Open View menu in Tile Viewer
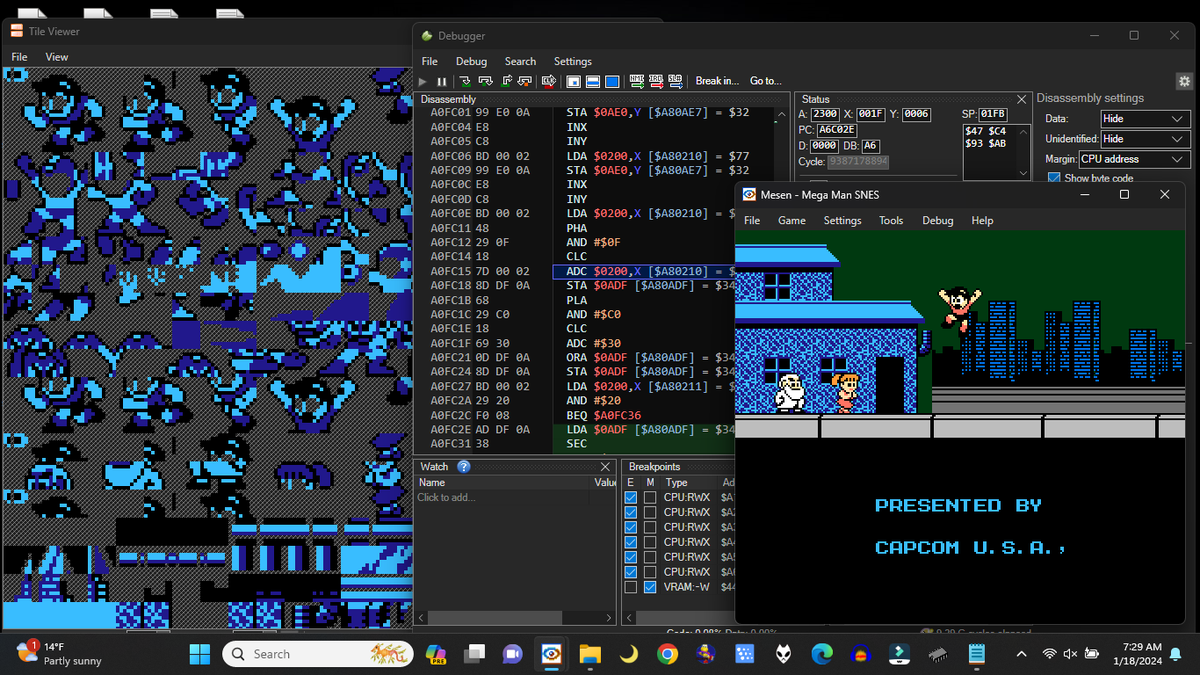The image size is (1200, 675). point(57,57)
